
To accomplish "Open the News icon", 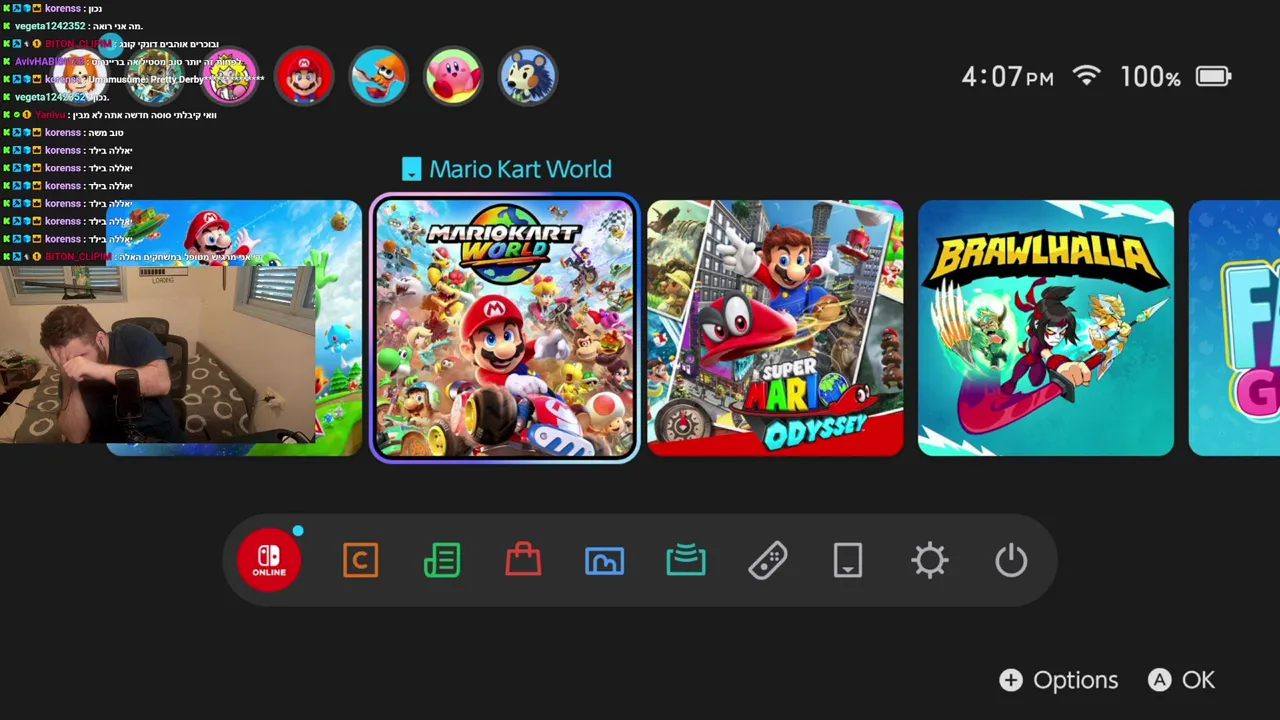I will [442, 560].
